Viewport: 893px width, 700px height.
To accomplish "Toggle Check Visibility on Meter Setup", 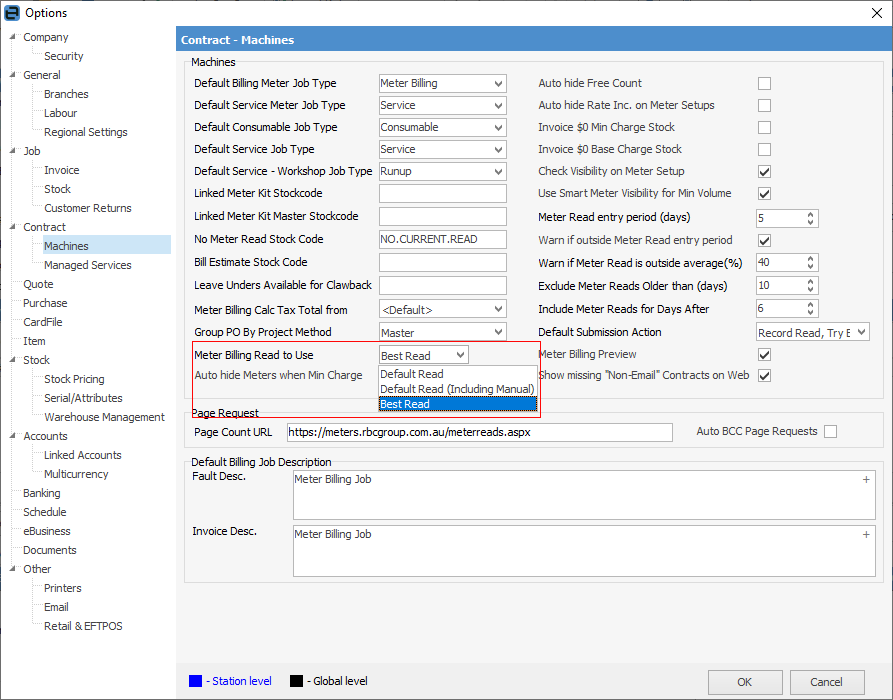I will 764,172.
